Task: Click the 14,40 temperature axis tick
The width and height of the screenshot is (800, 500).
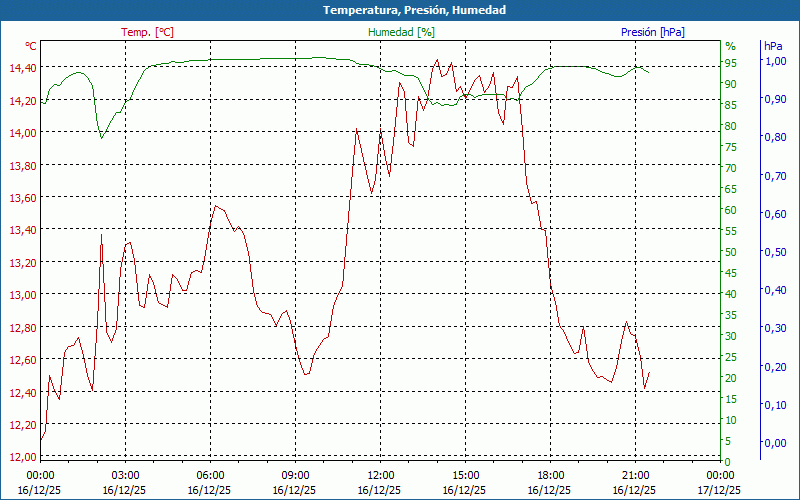Action: coord(22,68)
